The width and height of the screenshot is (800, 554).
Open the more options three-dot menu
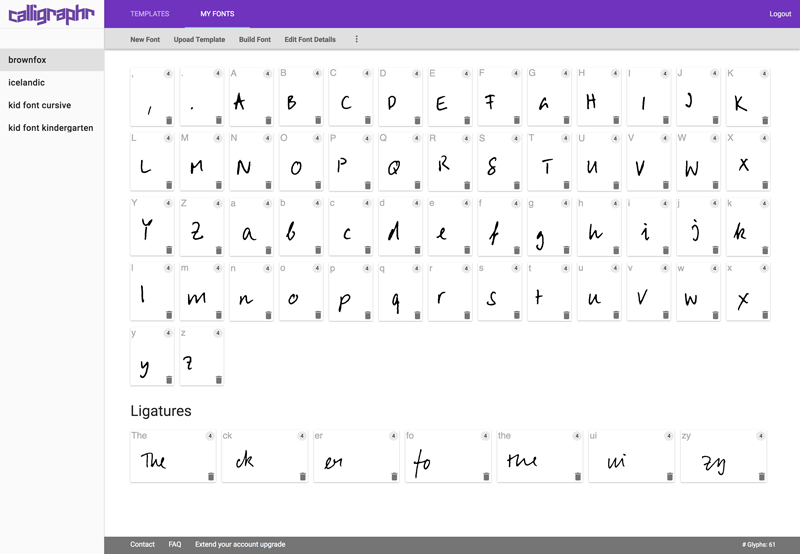point(356,40)
